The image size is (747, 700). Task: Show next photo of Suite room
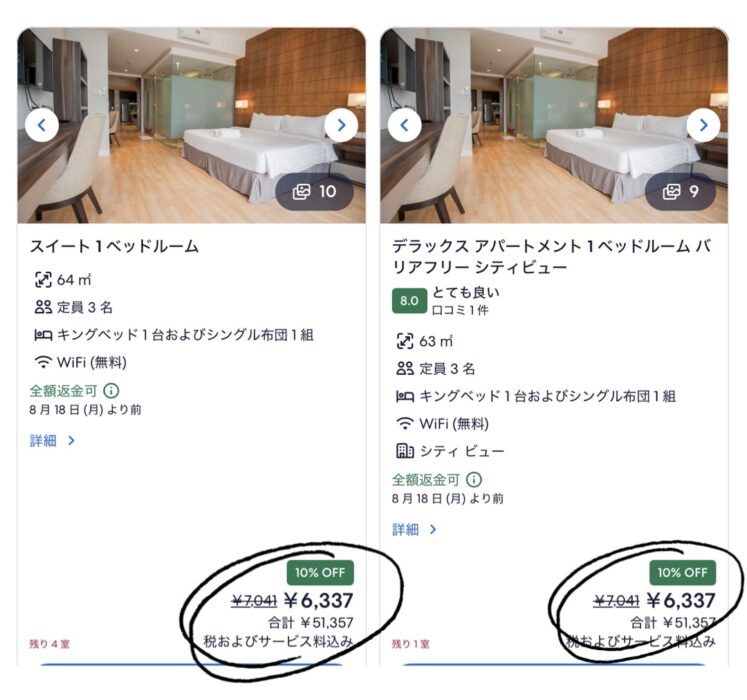coord(341,125)
